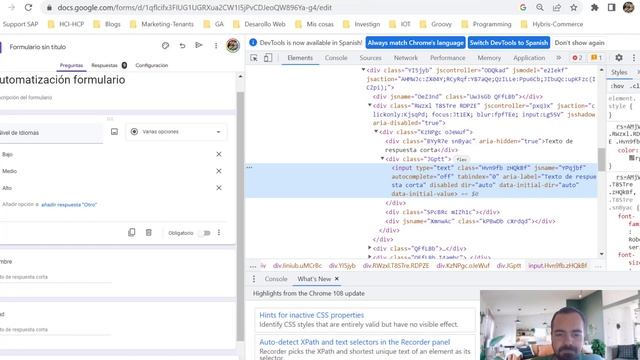Duplicate the question with copy icon
The image size is (640, 360).
tap(131, 232)
